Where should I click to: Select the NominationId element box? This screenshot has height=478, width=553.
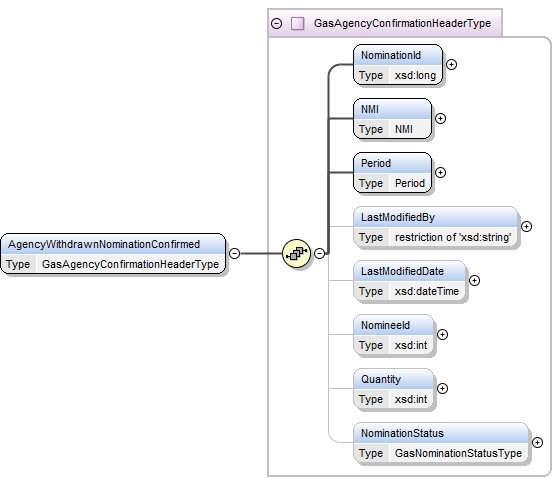tap(398, 65)
